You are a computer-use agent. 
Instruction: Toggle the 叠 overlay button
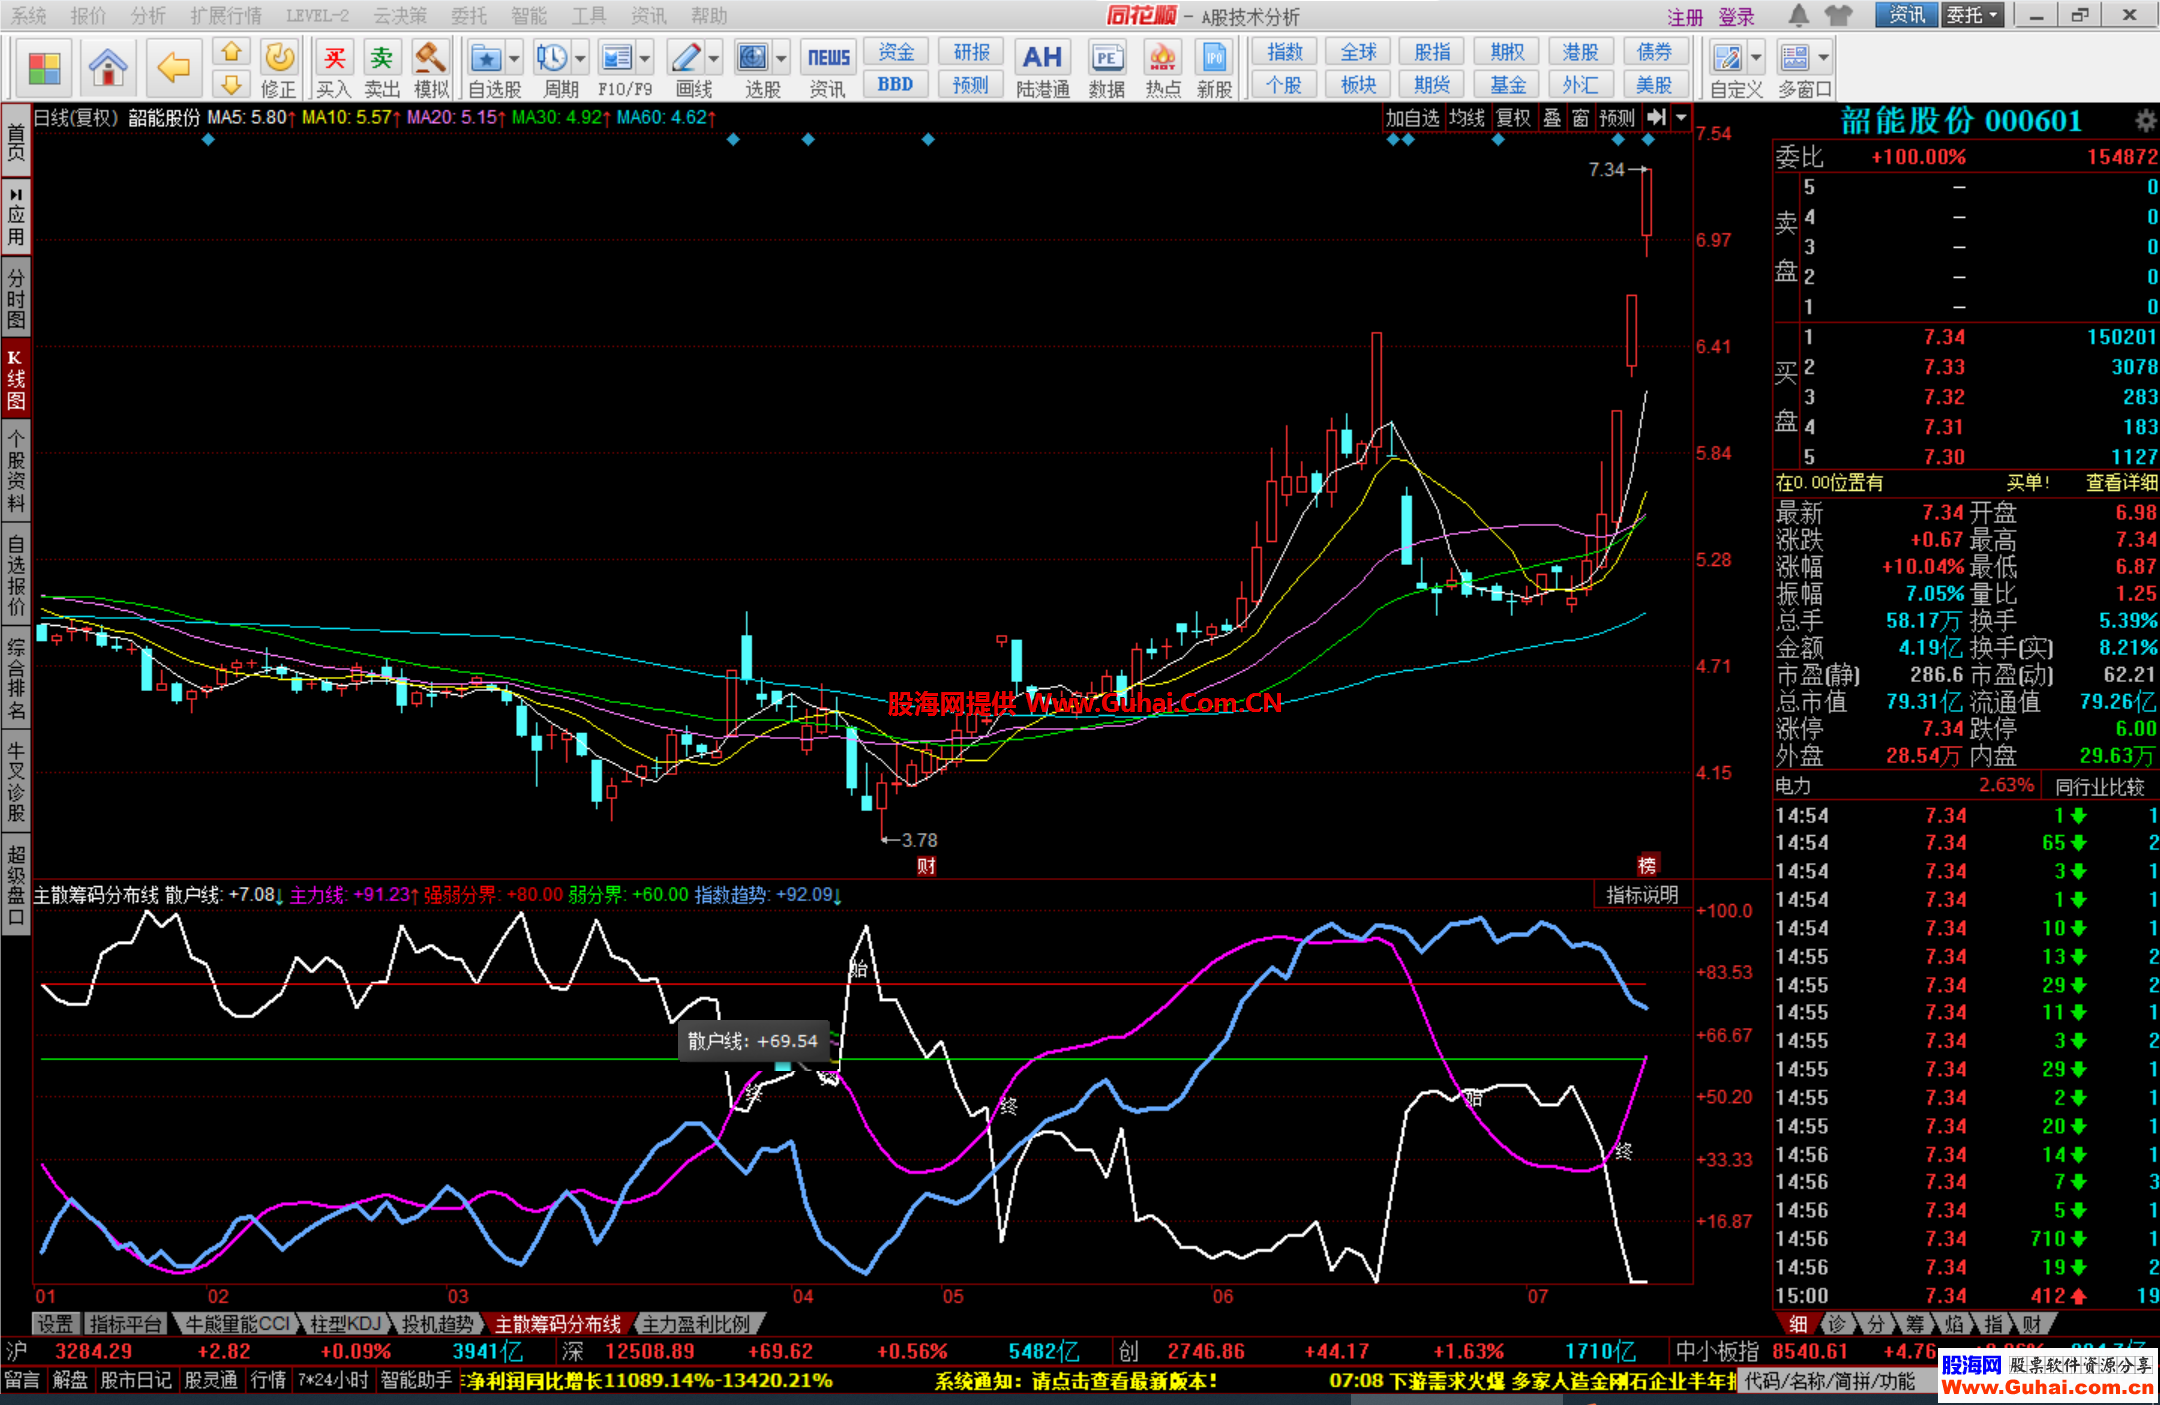coord(1552,117)
